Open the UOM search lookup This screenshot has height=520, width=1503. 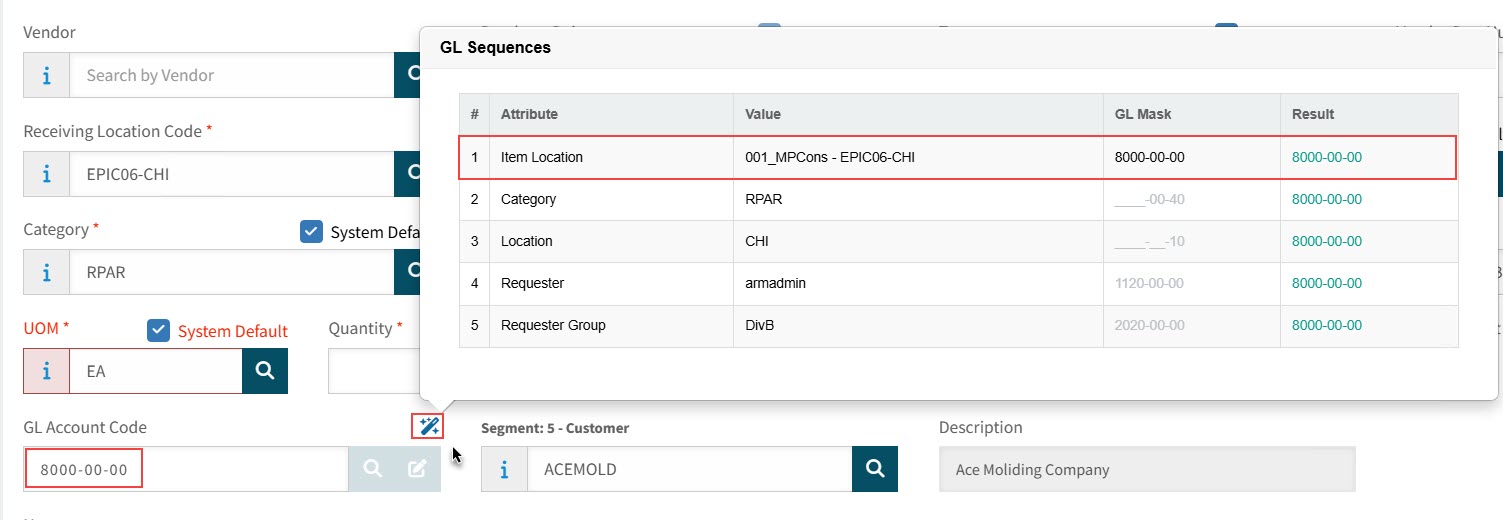coord(265,371)
